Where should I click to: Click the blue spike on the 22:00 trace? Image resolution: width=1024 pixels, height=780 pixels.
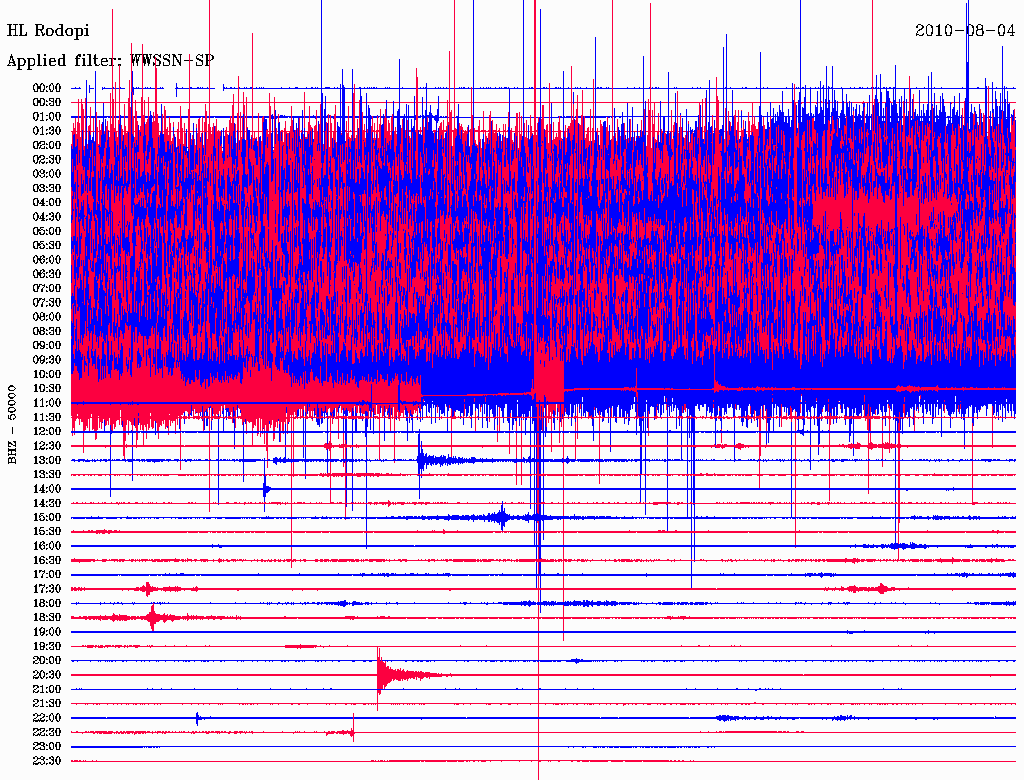[197, 718]
